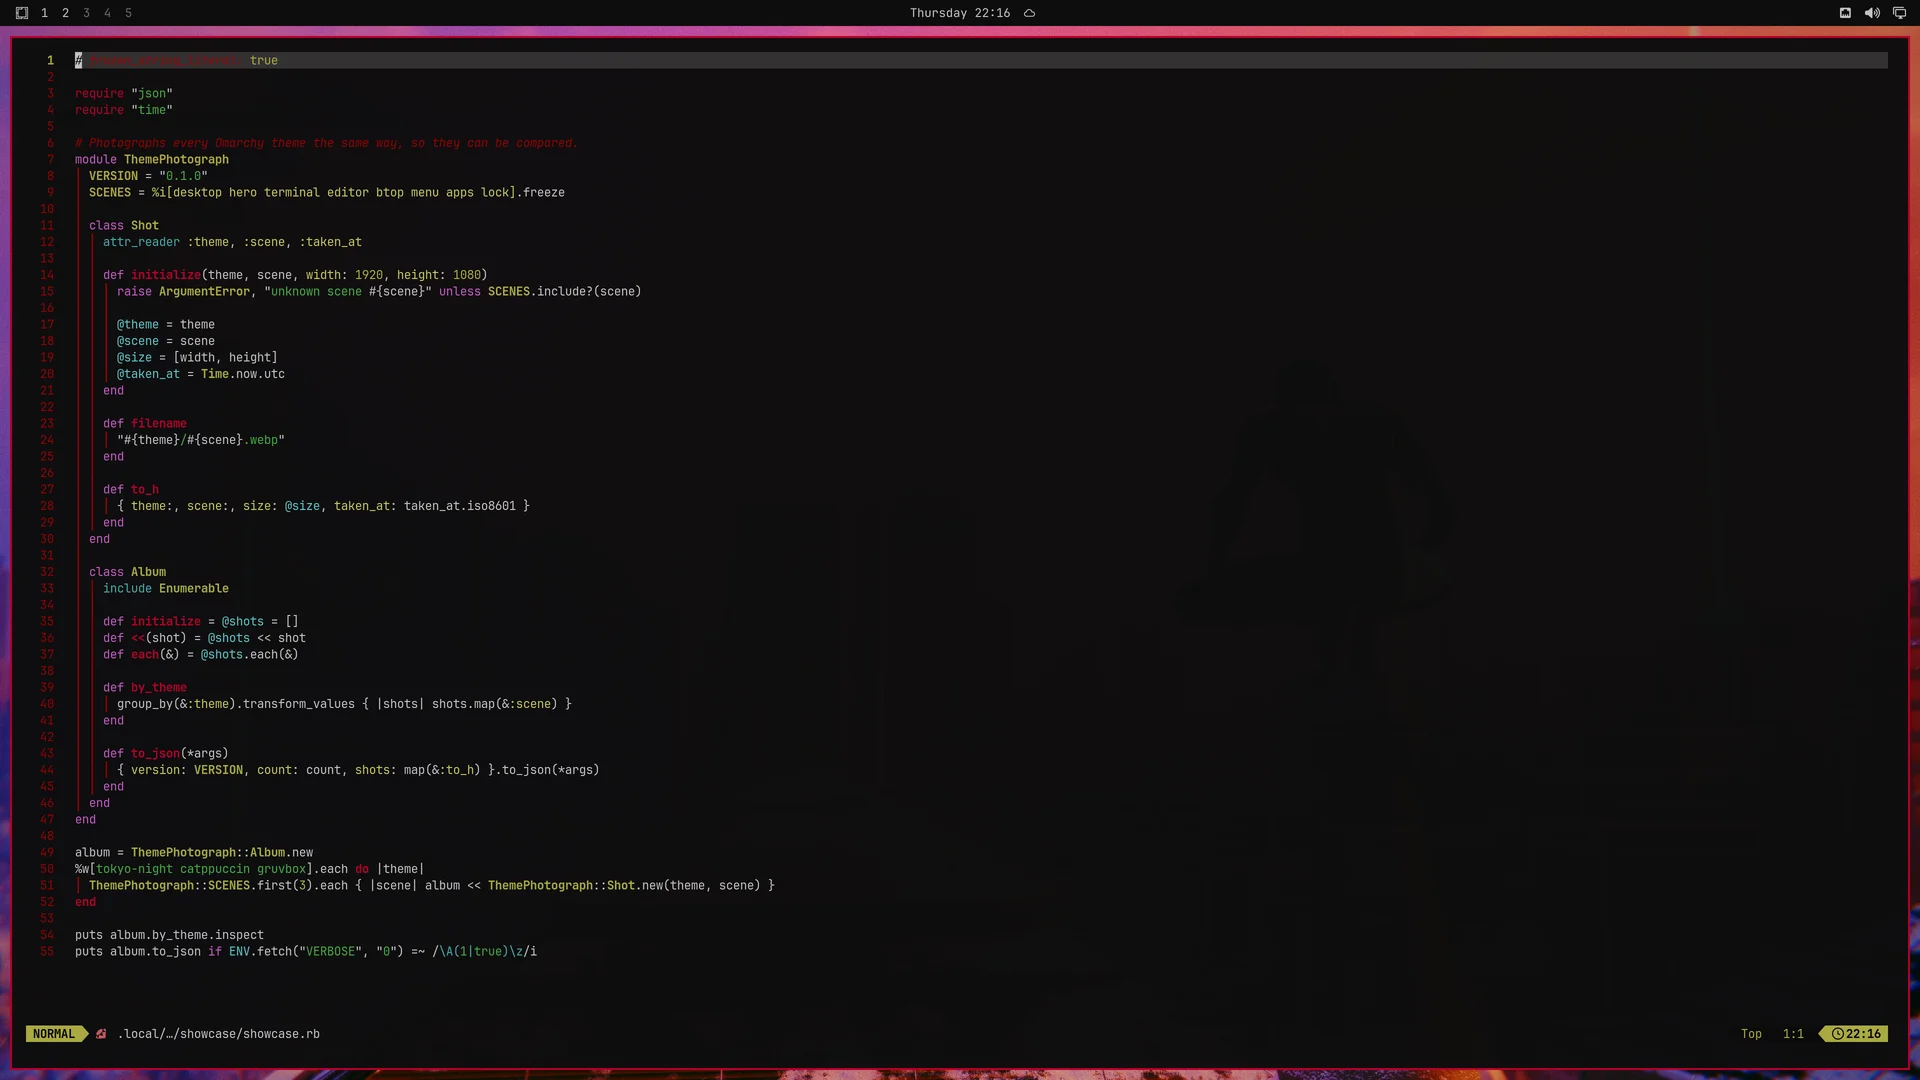Switch to workspace 1
1920x1080 pixels.
[x=44, y=13]
